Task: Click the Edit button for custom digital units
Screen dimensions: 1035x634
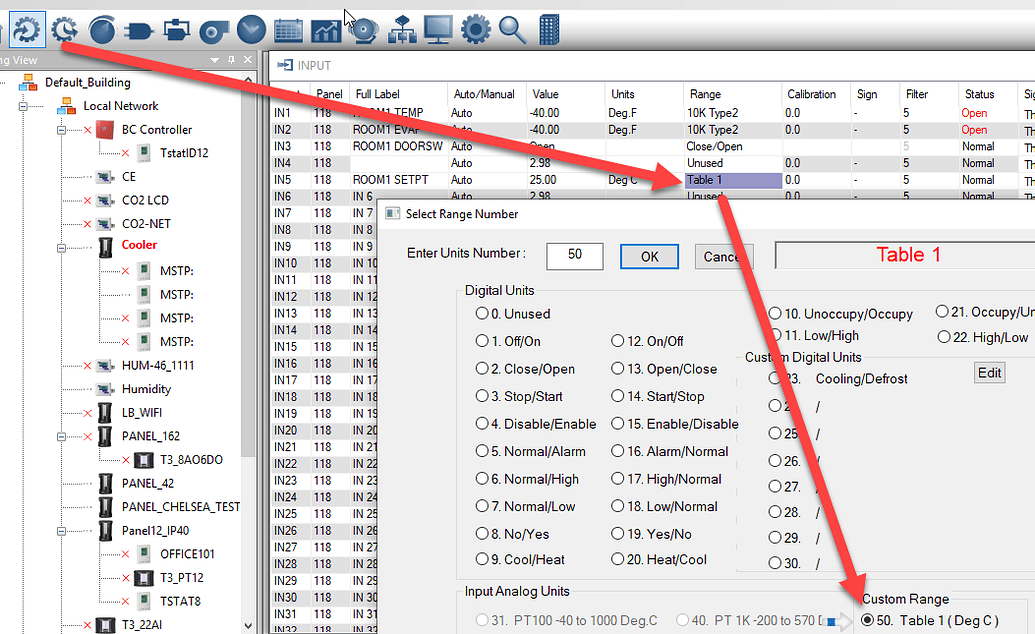Action: pyautogui.click(x=989, y=372)
